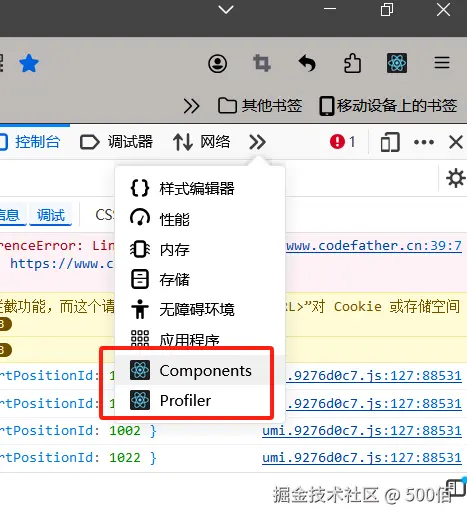
Task: Click the blue bookmark star icon
Action: [29, 63]
